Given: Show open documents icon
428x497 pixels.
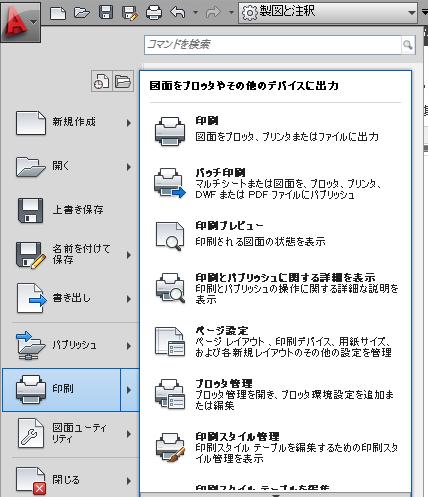Looking at the screenshot, I should (123, 81).
